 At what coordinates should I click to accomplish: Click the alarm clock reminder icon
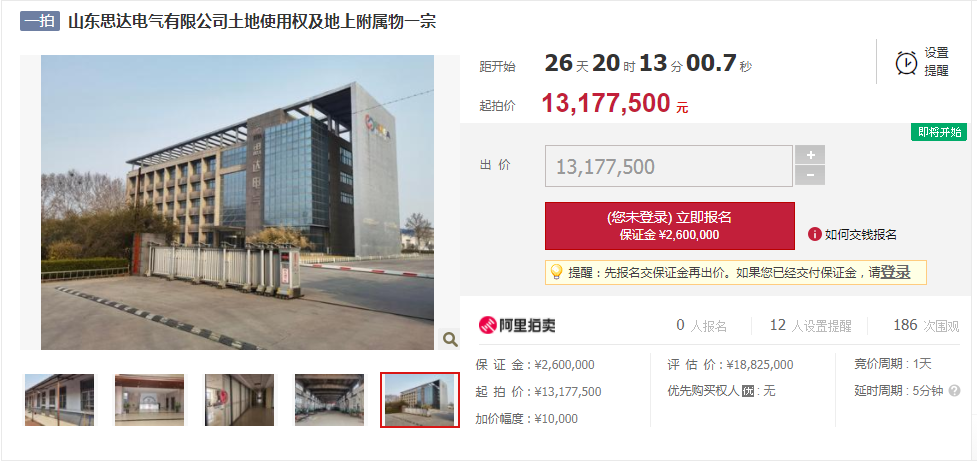(x=906, y=63)
